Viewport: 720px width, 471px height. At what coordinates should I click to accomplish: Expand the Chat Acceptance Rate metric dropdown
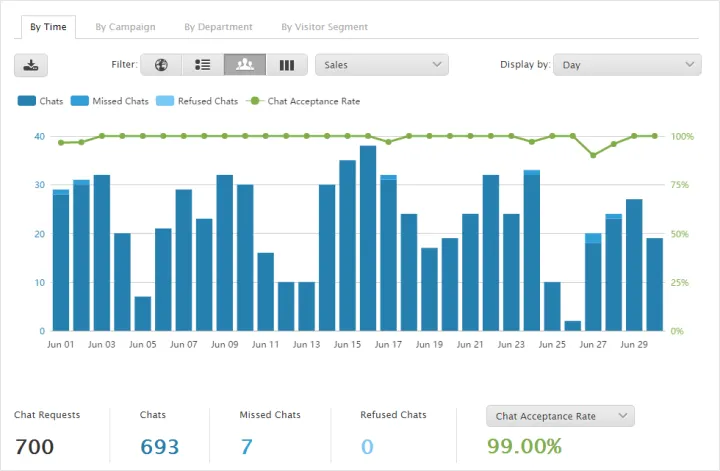[560, 416]
